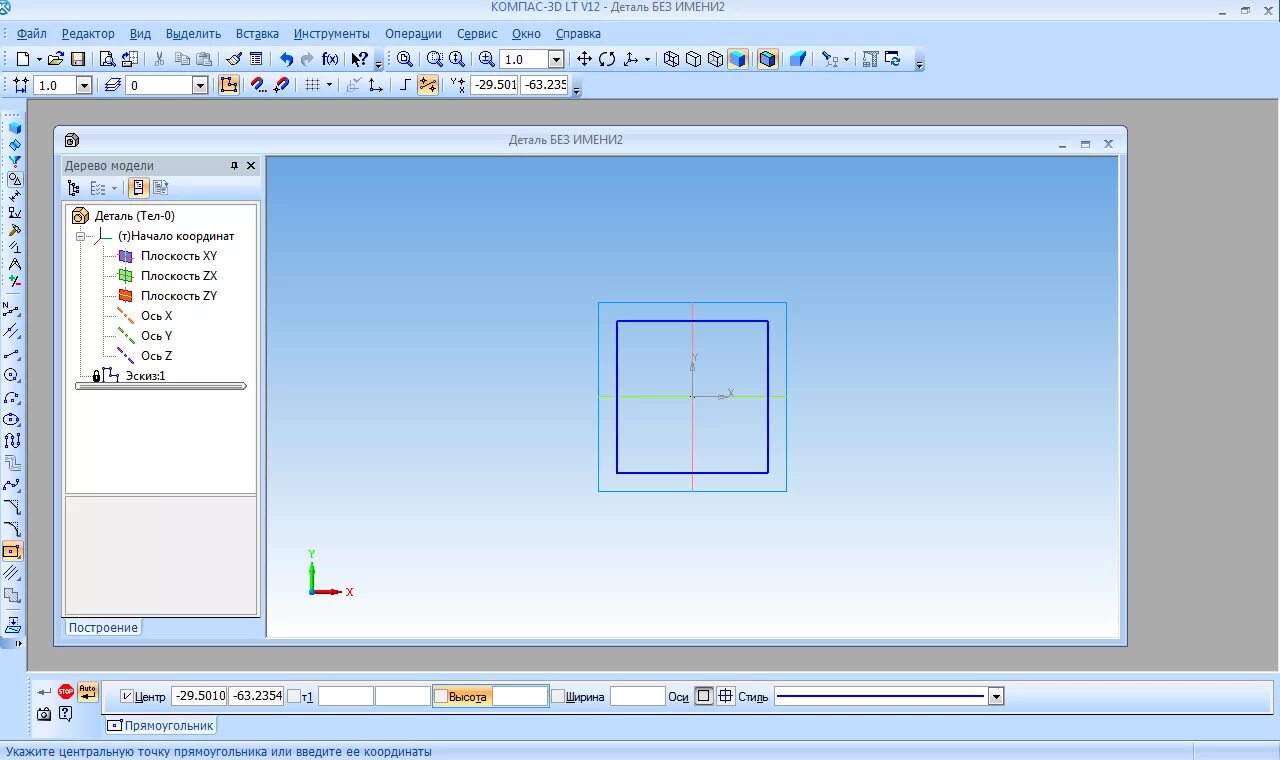
Task: Open the Файл menu
Action: click(32, 33)
